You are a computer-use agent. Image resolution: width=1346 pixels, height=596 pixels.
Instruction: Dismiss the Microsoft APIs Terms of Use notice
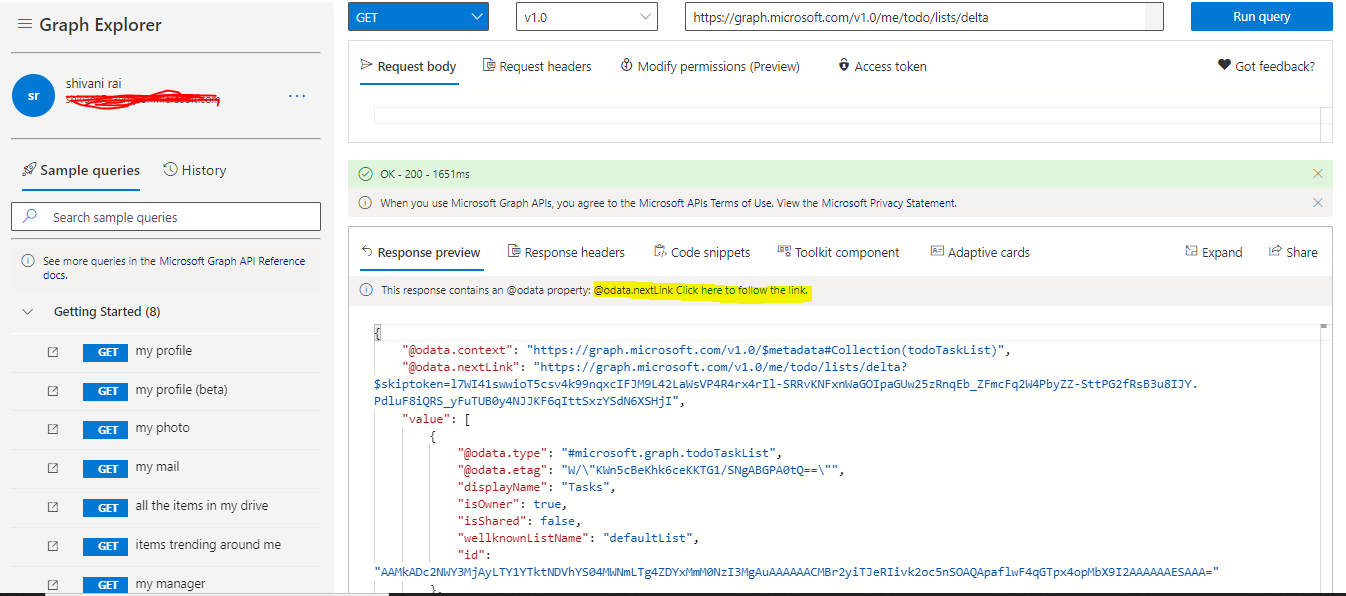coord(1318,202)
